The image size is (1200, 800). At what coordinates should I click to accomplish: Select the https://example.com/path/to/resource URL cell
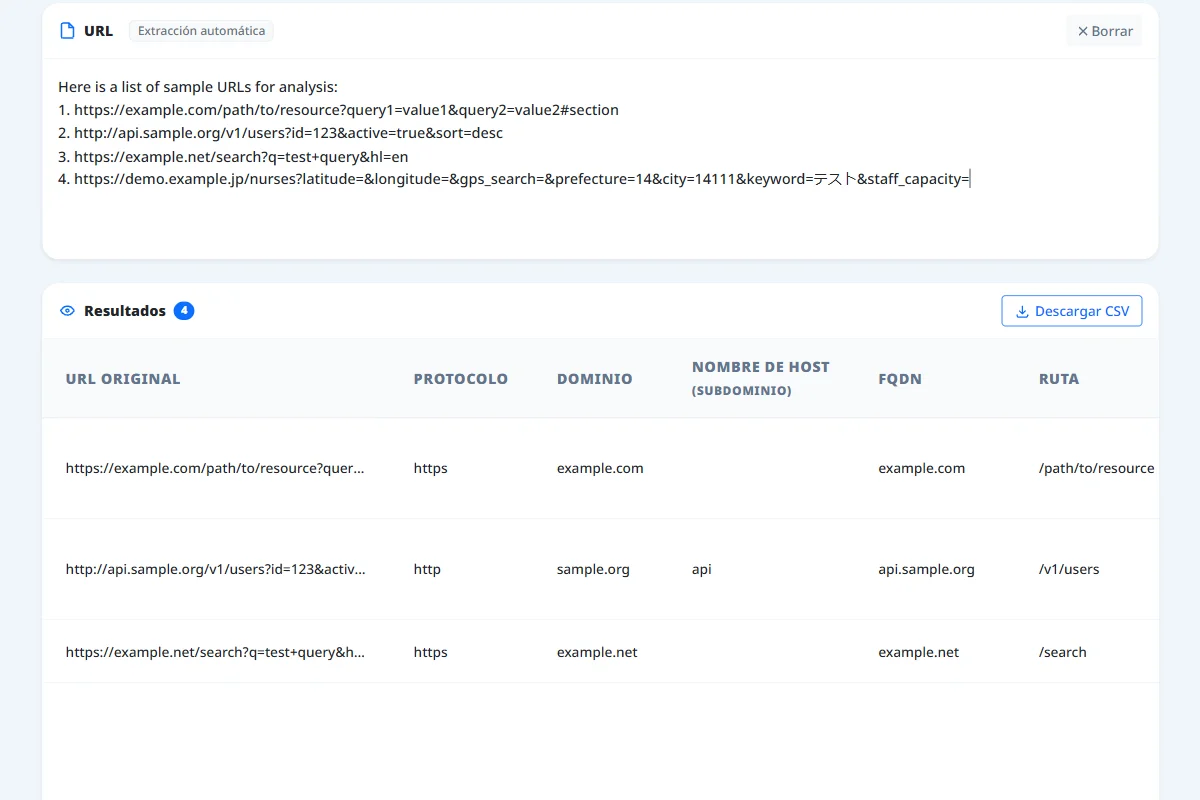point(215,468)
